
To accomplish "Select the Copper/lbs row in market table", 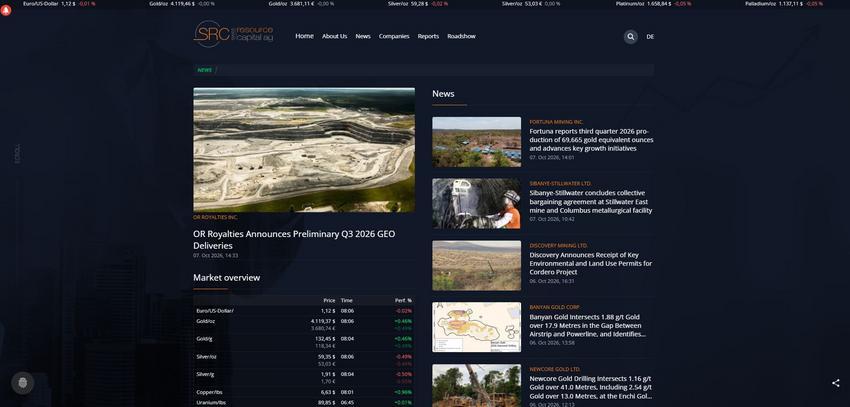I will point(304,392).
